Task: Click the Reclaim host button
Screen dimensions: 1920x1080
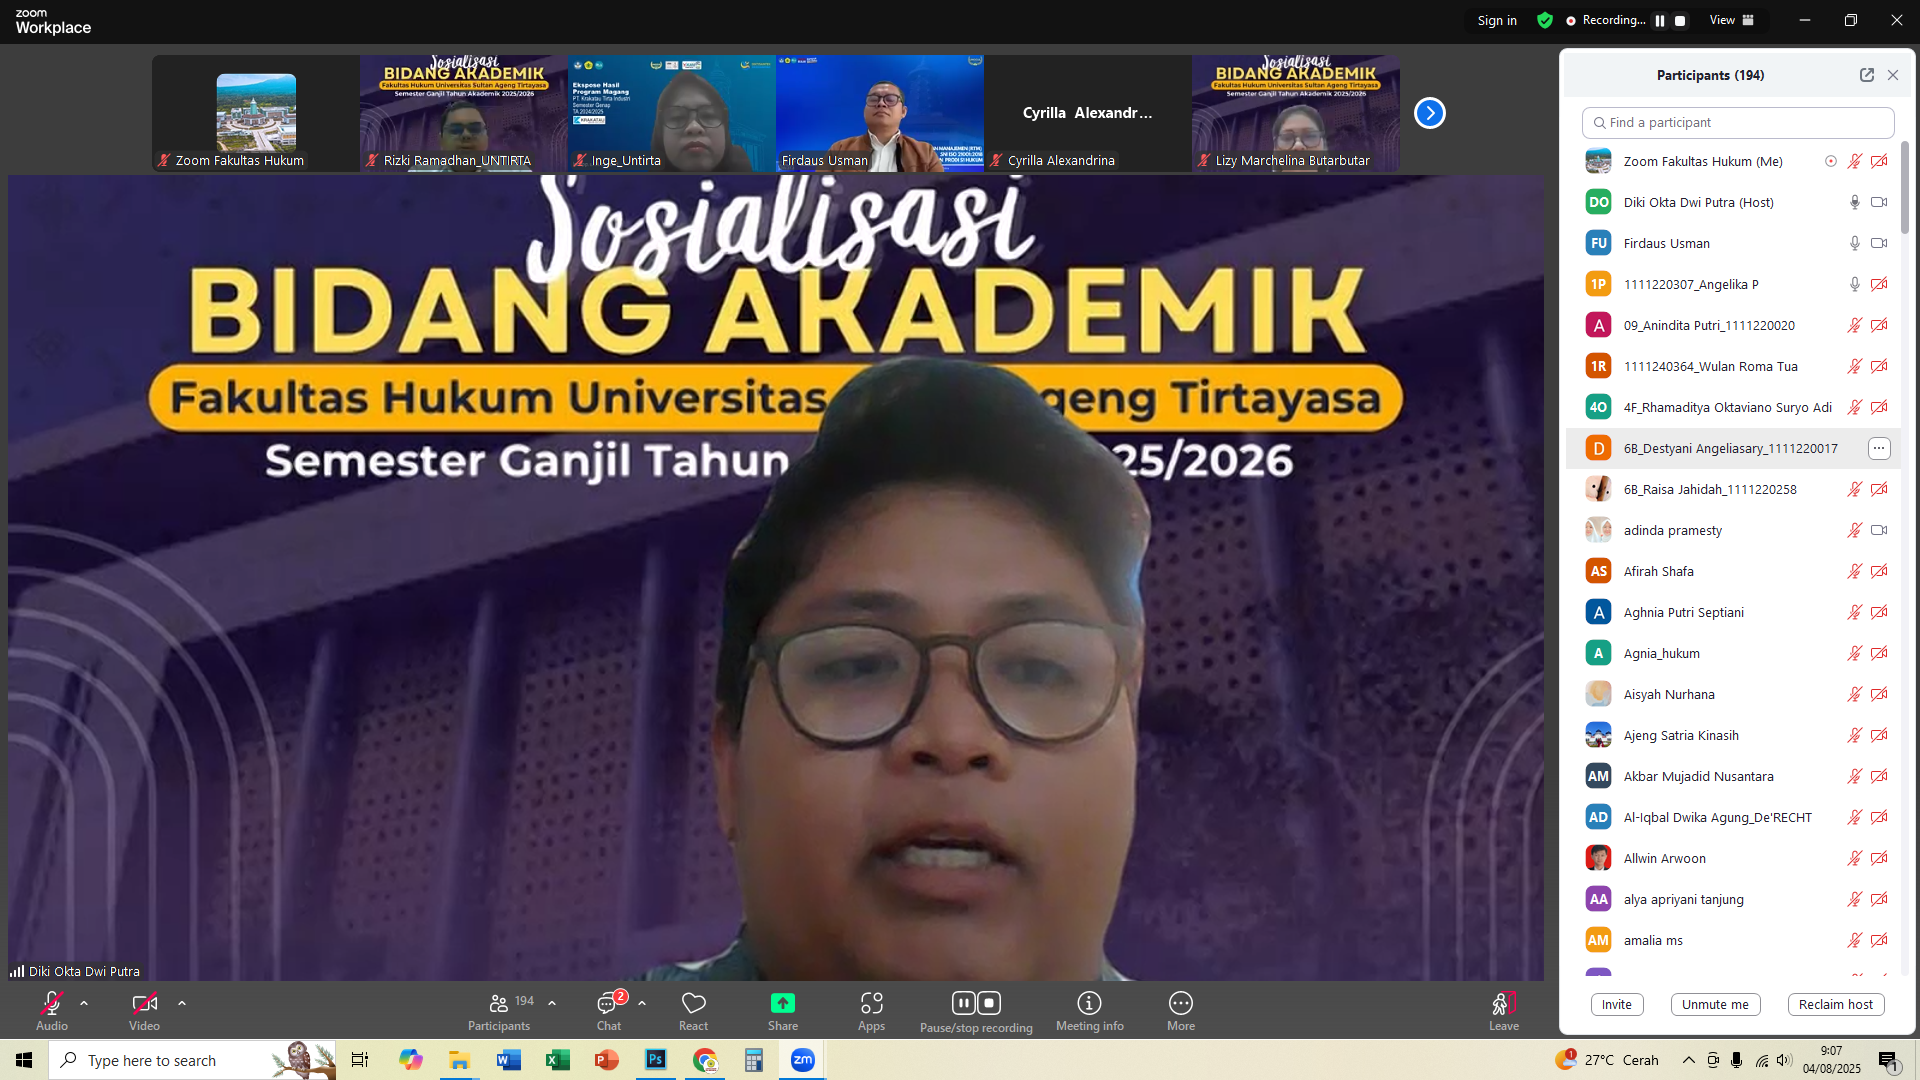Action: (1836, 1005)
